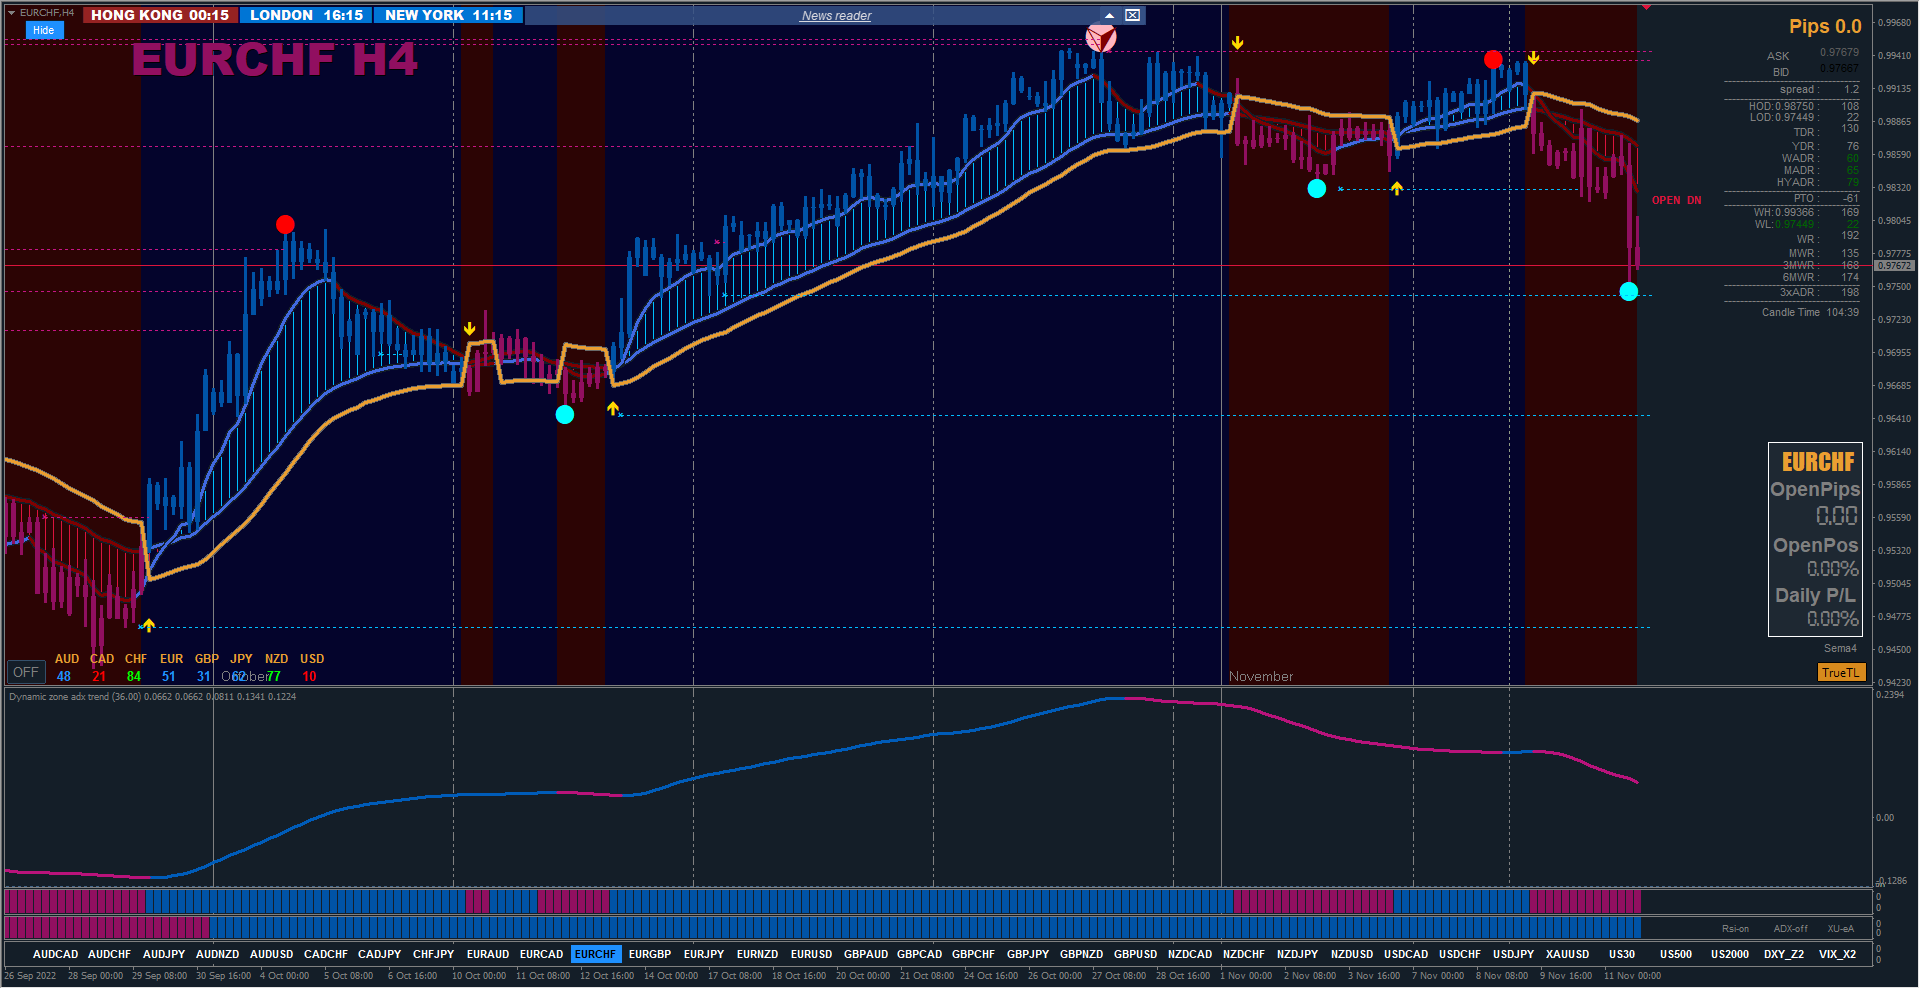Open the News reader link
Screen dimensions: 1920x989
point(836,16)
